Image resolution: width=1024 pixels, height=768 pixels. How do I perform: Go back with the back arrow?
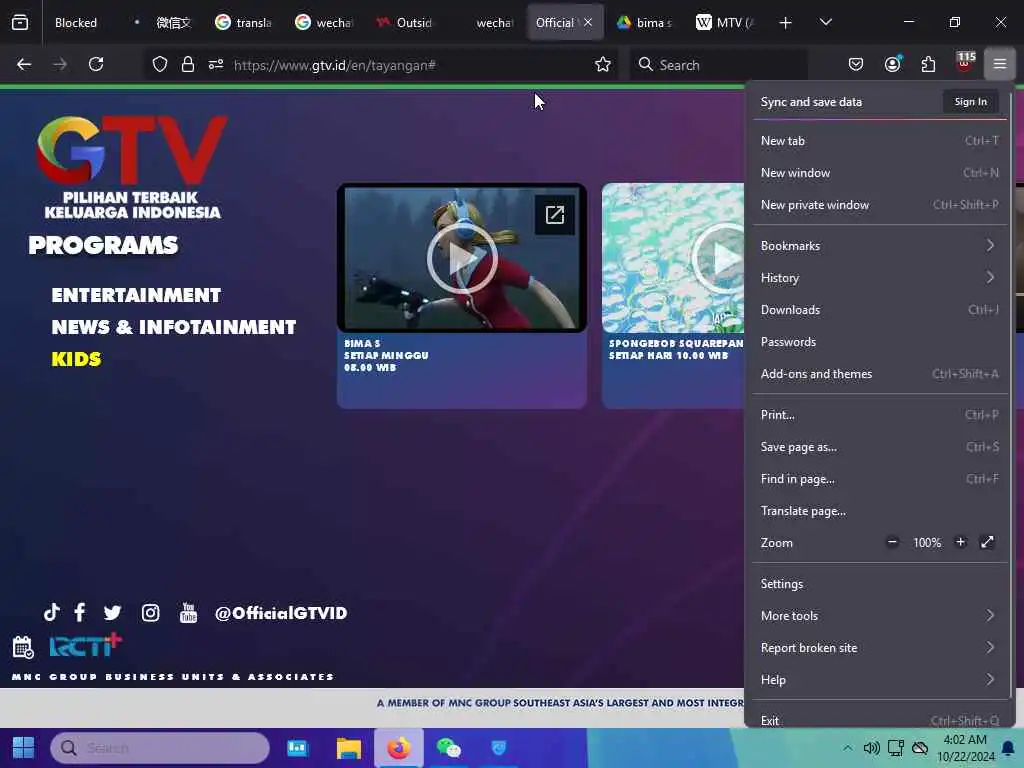point(24,64)
